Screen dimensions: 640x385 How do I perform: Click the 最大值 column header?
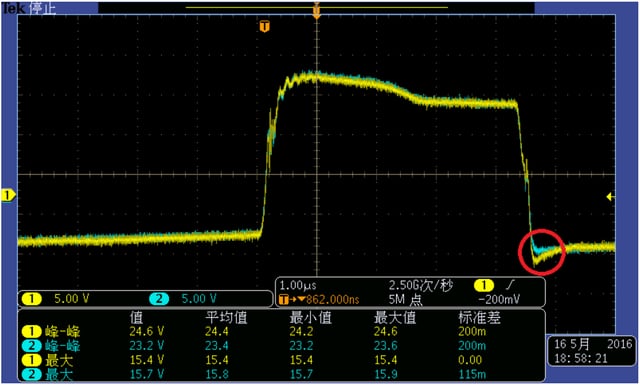[395, 318]
